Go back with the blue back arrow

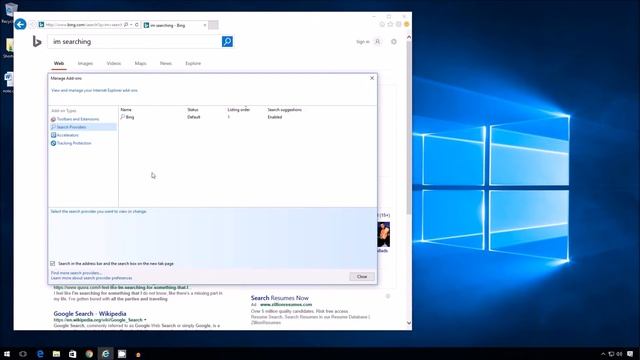20,24
